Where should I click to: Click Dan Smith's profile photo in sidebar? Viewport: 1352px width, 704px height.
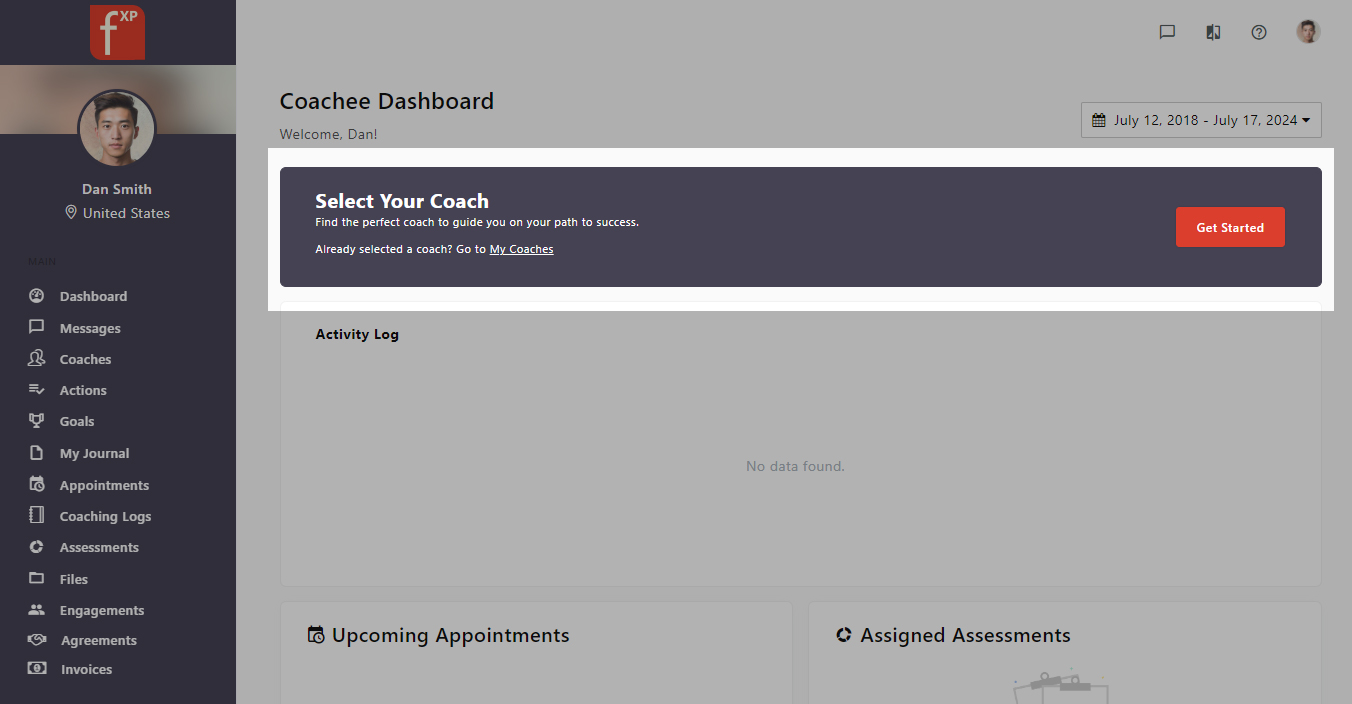pyautogui.click(x=117, y=128)
